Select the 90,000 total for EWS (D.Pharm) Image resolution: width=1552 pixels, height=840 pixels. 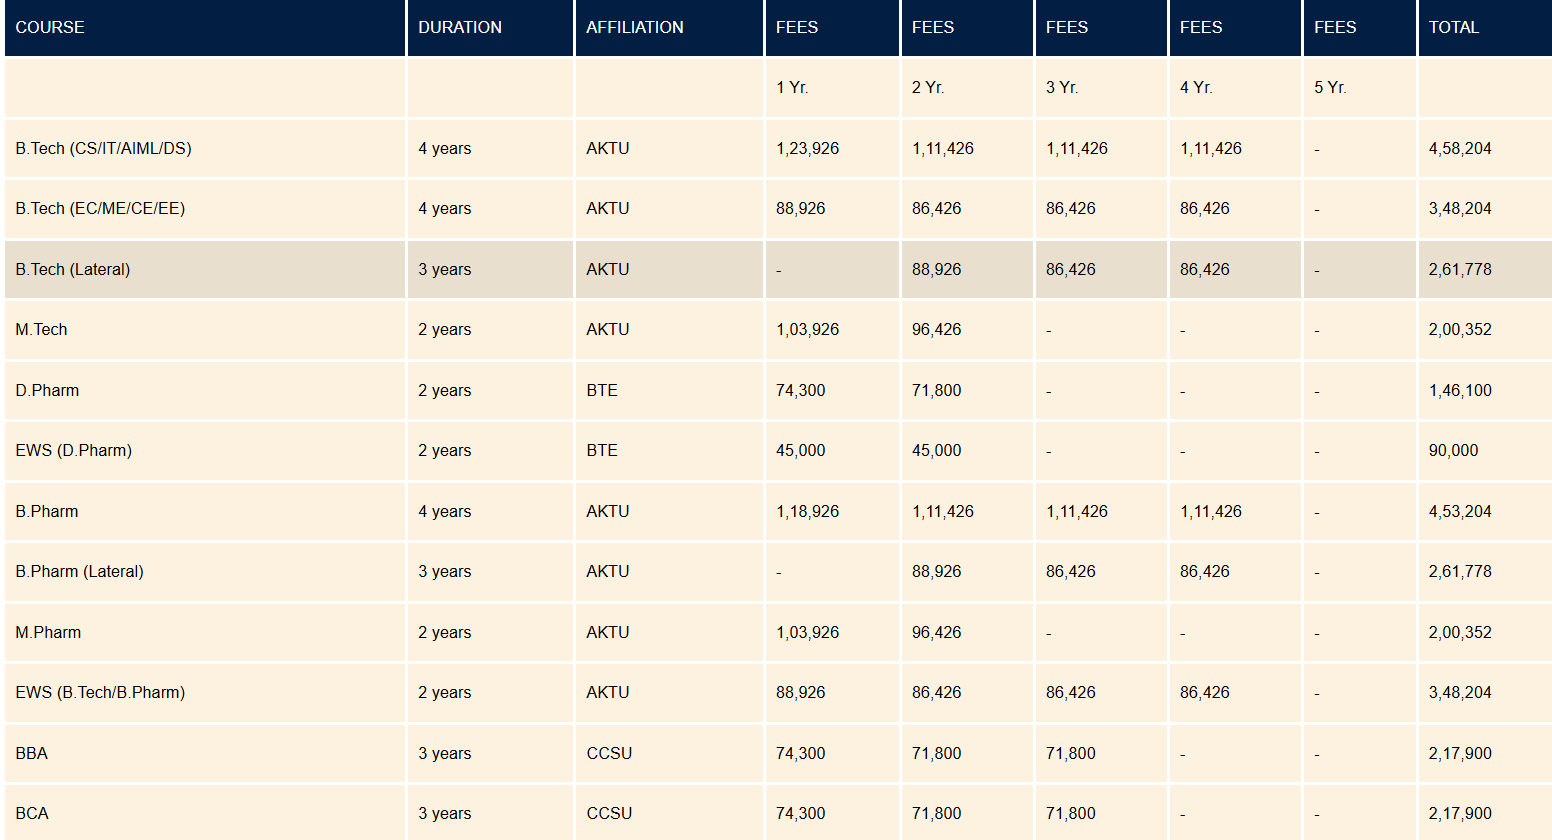click(x=1453, y=451)
